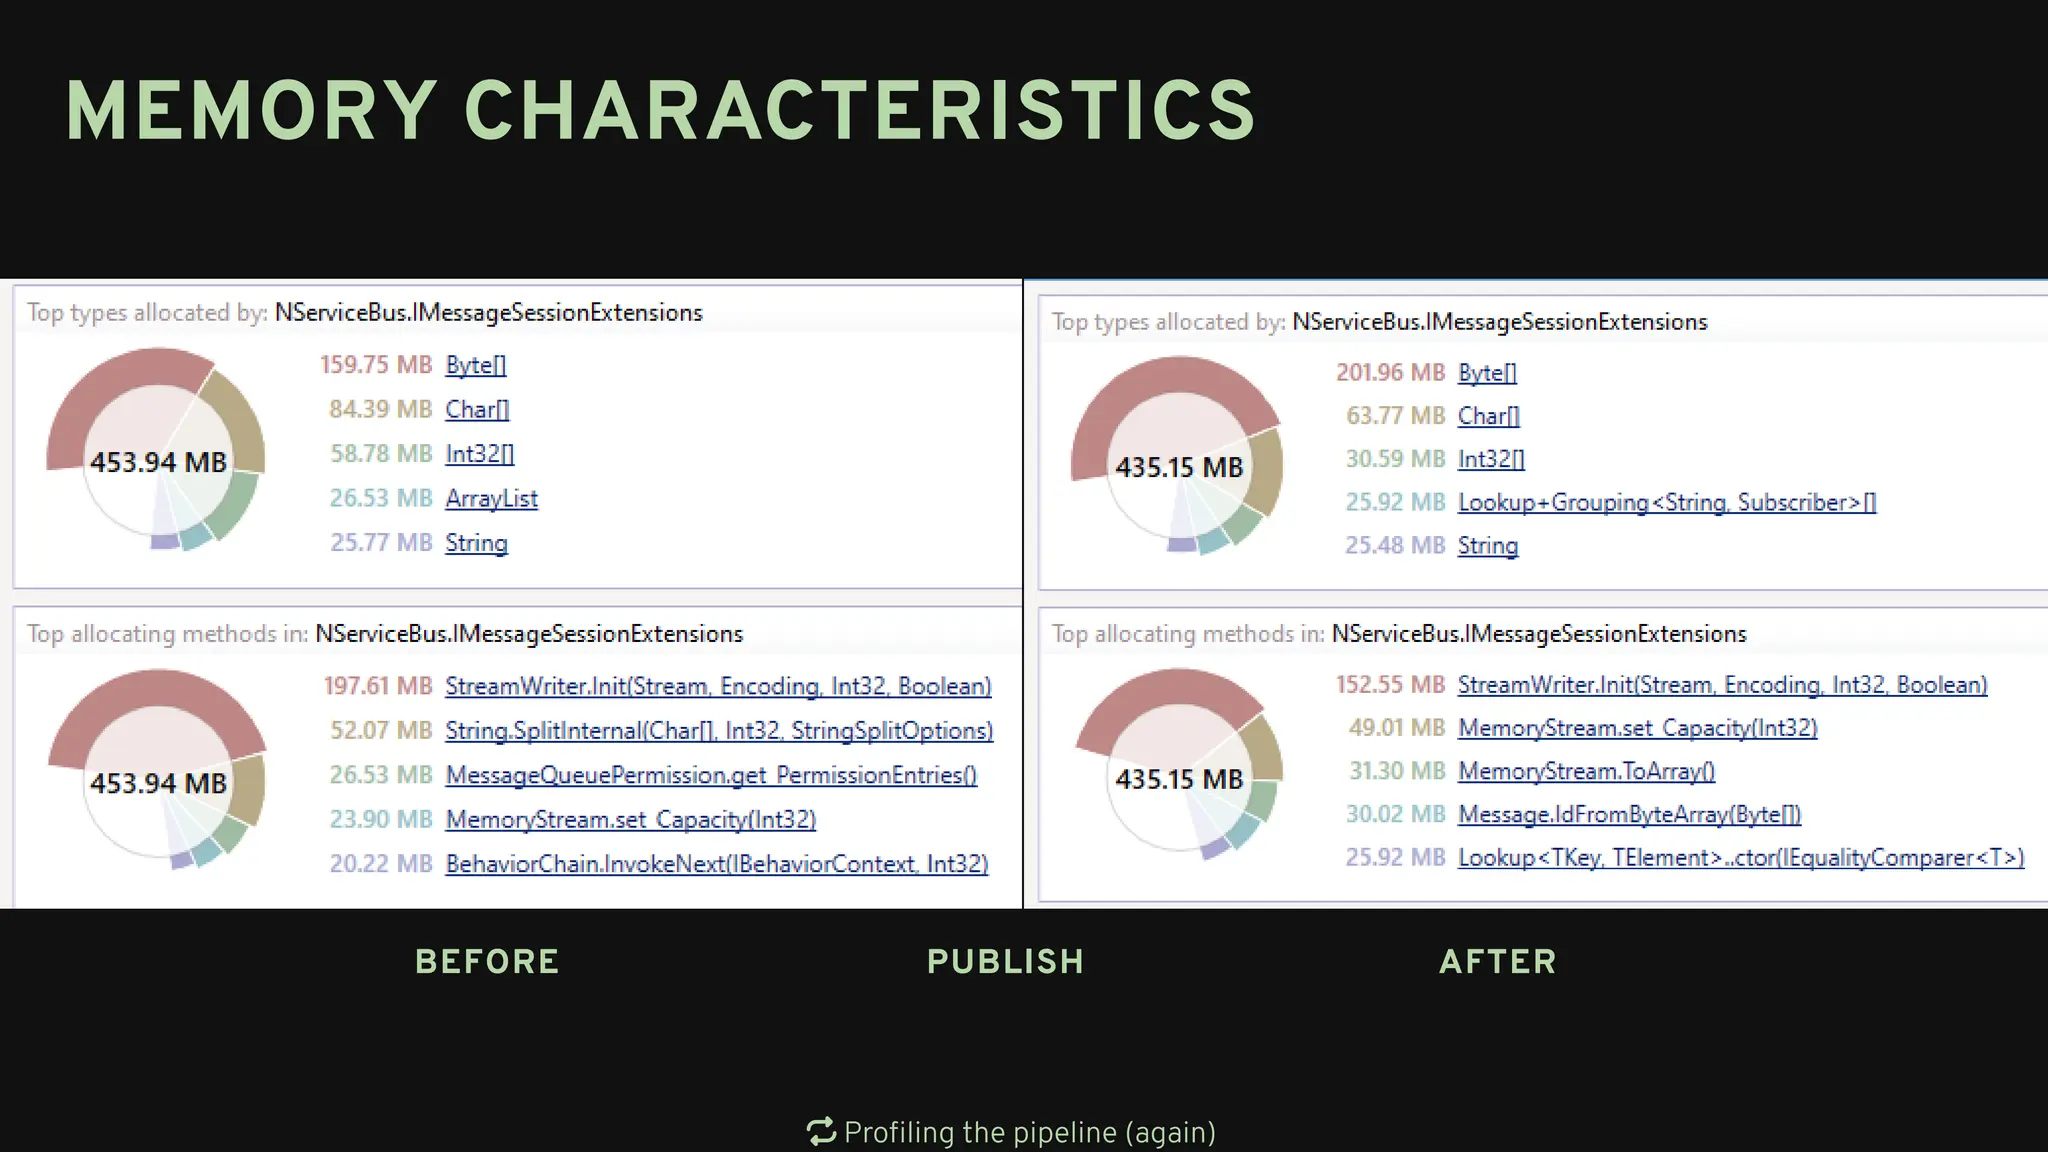The image size is (2048, 1152).
Task: Open the Lookup<TKey, TElement>..ctor link
Action: [x=1741, y=858]
